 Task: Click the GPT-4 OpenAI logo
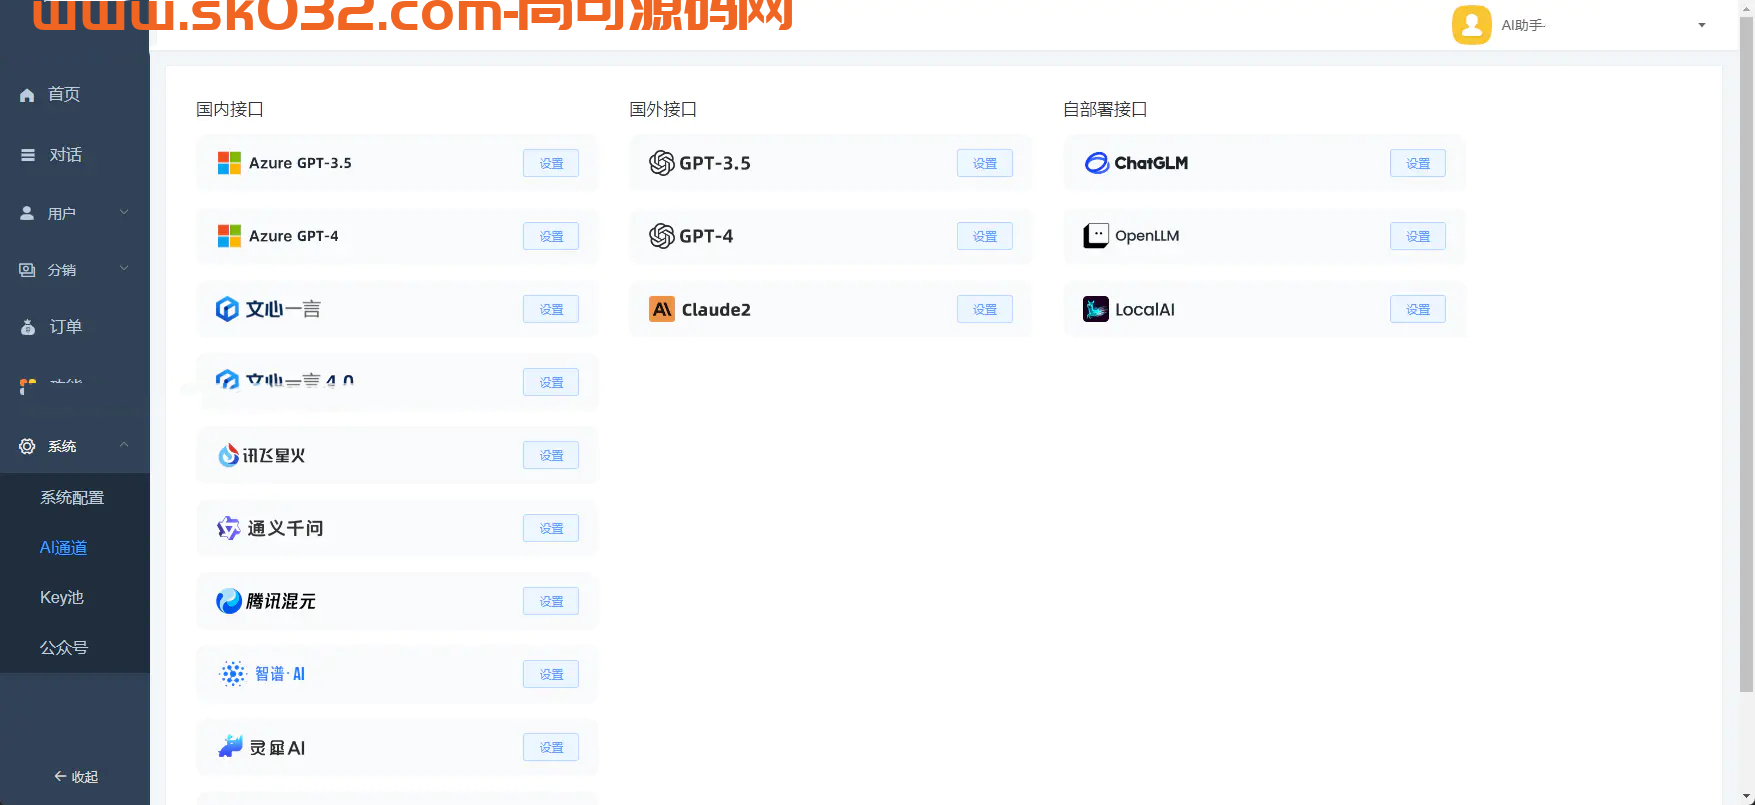click(661, 236)
